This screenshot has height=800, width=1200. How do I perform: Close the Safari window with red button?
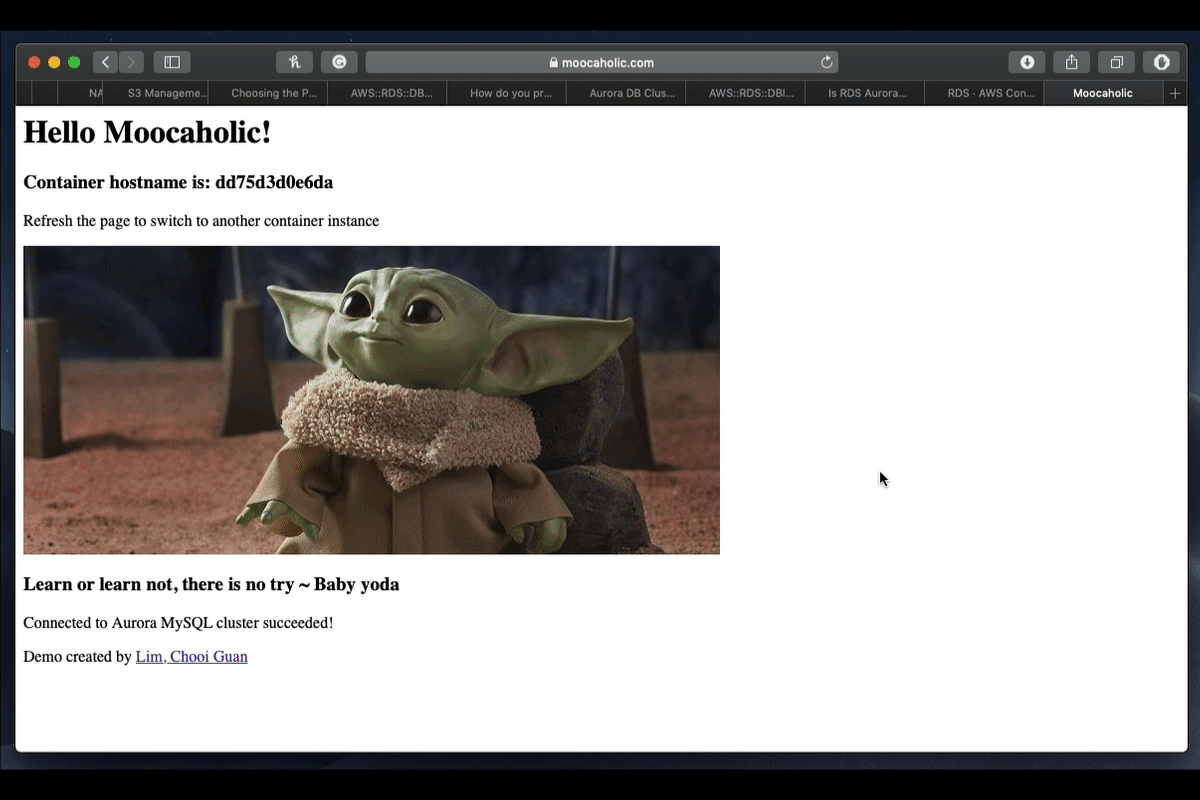[x=34, y=62]
